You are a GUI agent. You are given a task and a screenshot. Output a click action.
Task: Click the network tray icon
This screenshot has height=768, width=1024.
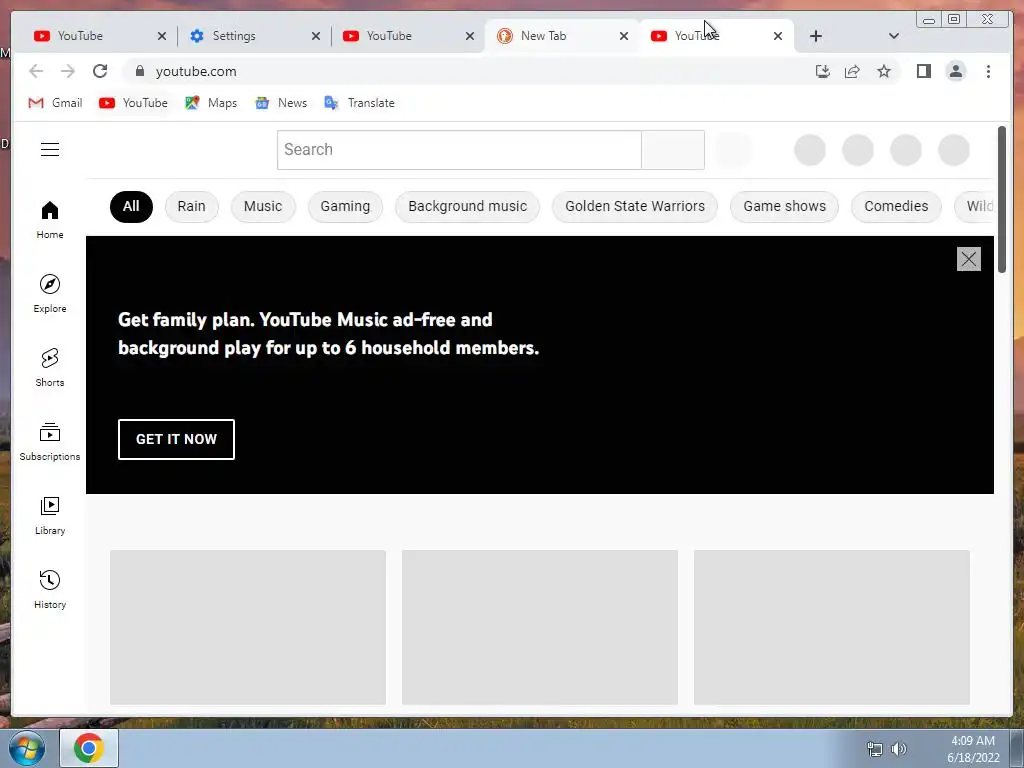tap(874, 749)
